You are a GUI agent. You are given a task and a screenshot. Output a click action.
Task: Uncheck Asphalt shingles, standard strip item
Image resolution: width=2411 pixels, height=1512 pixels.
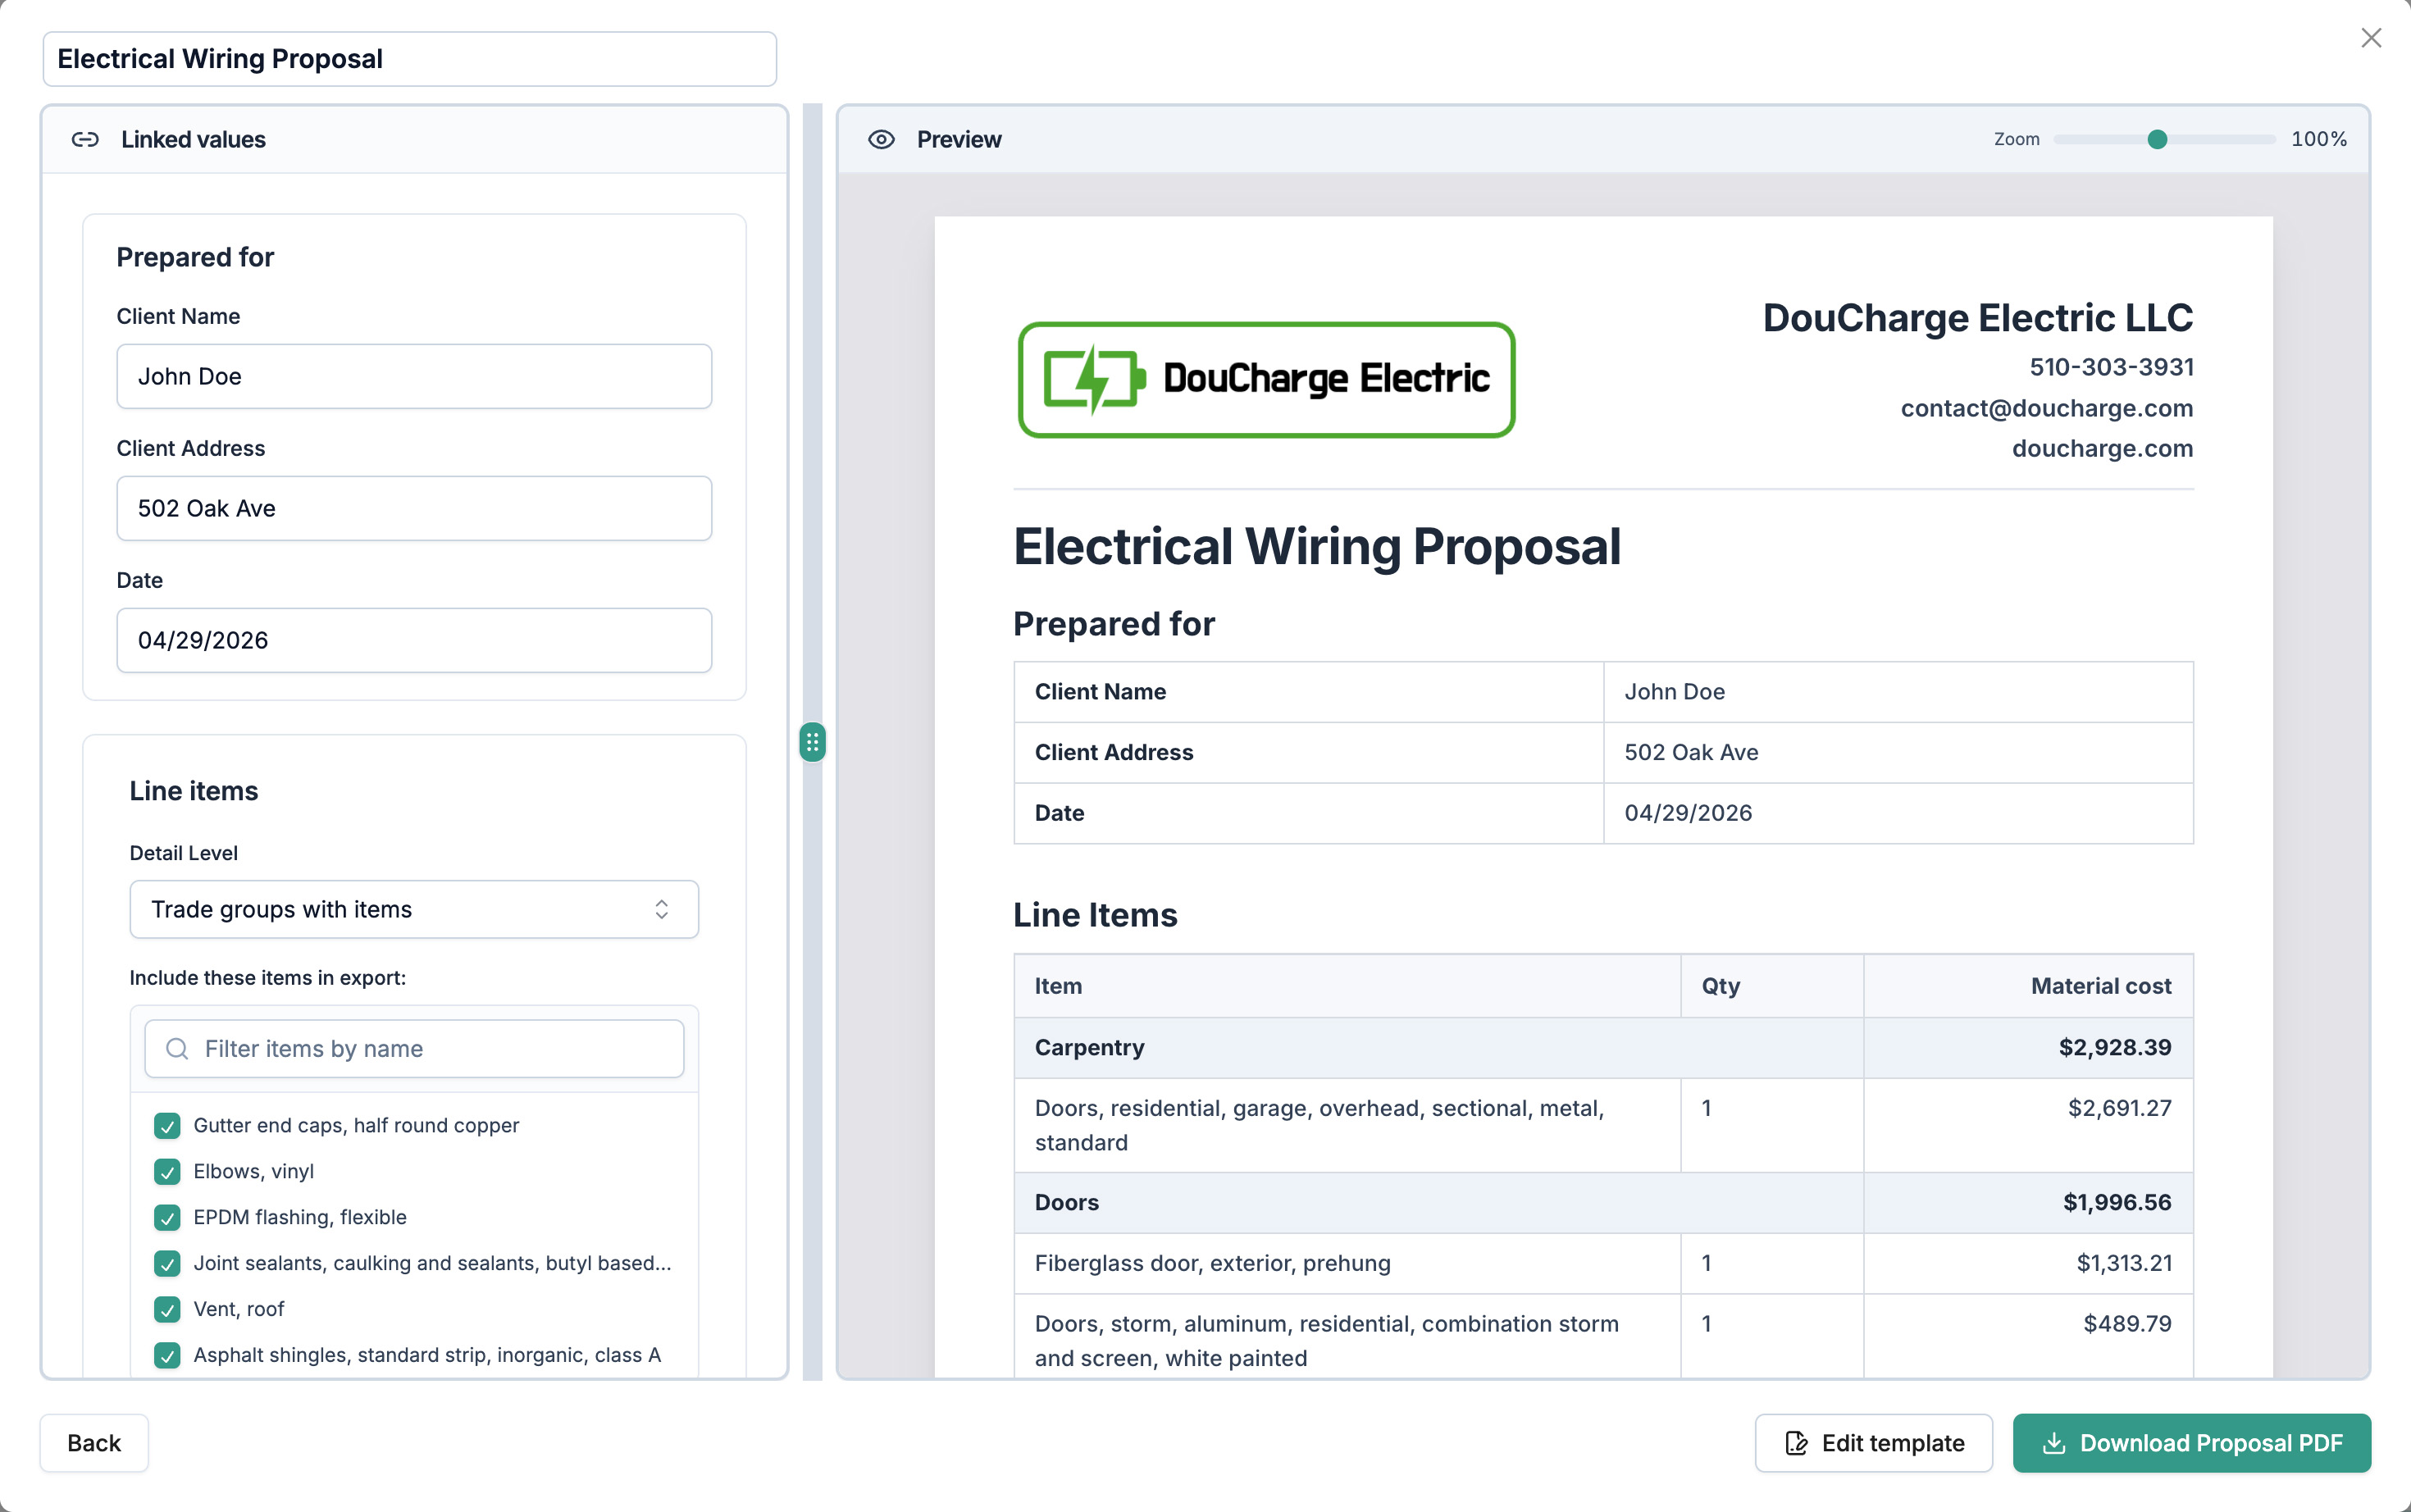167,1355
